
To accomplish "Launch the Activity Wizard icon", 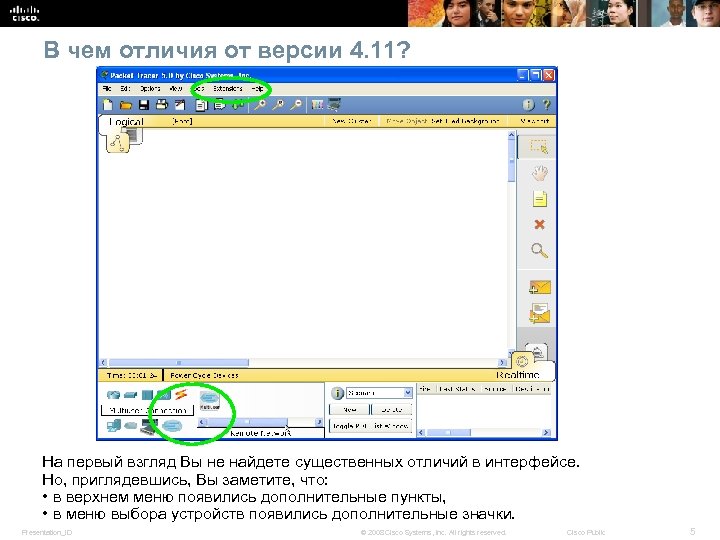I will (180, 105).
